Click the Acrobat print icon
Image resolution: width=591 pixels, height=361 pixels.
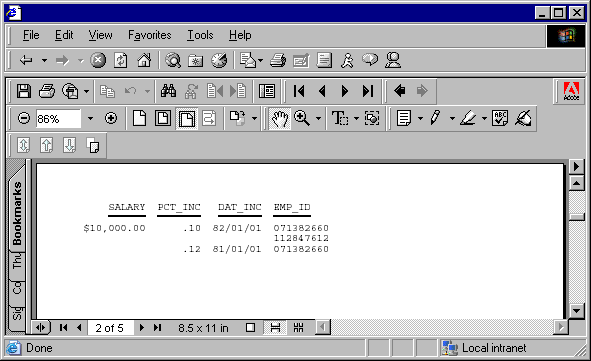point(47,91)
